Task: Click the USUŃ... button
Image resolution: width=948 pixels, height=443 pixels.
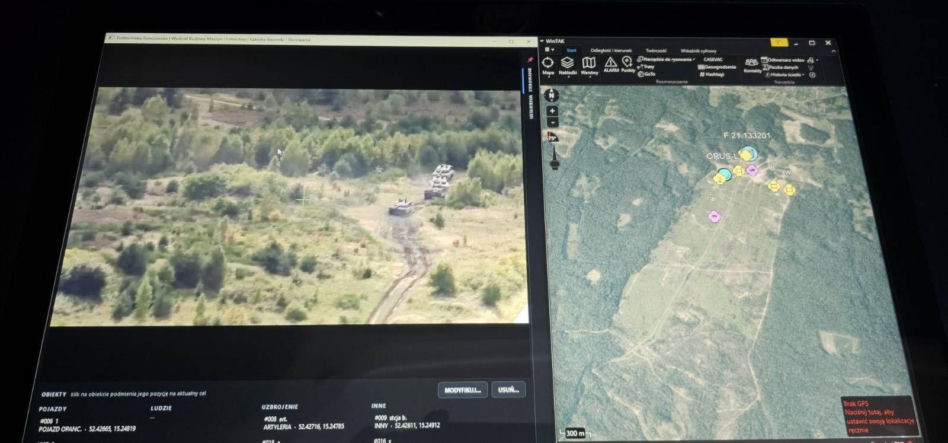Action: coord(508,390)
